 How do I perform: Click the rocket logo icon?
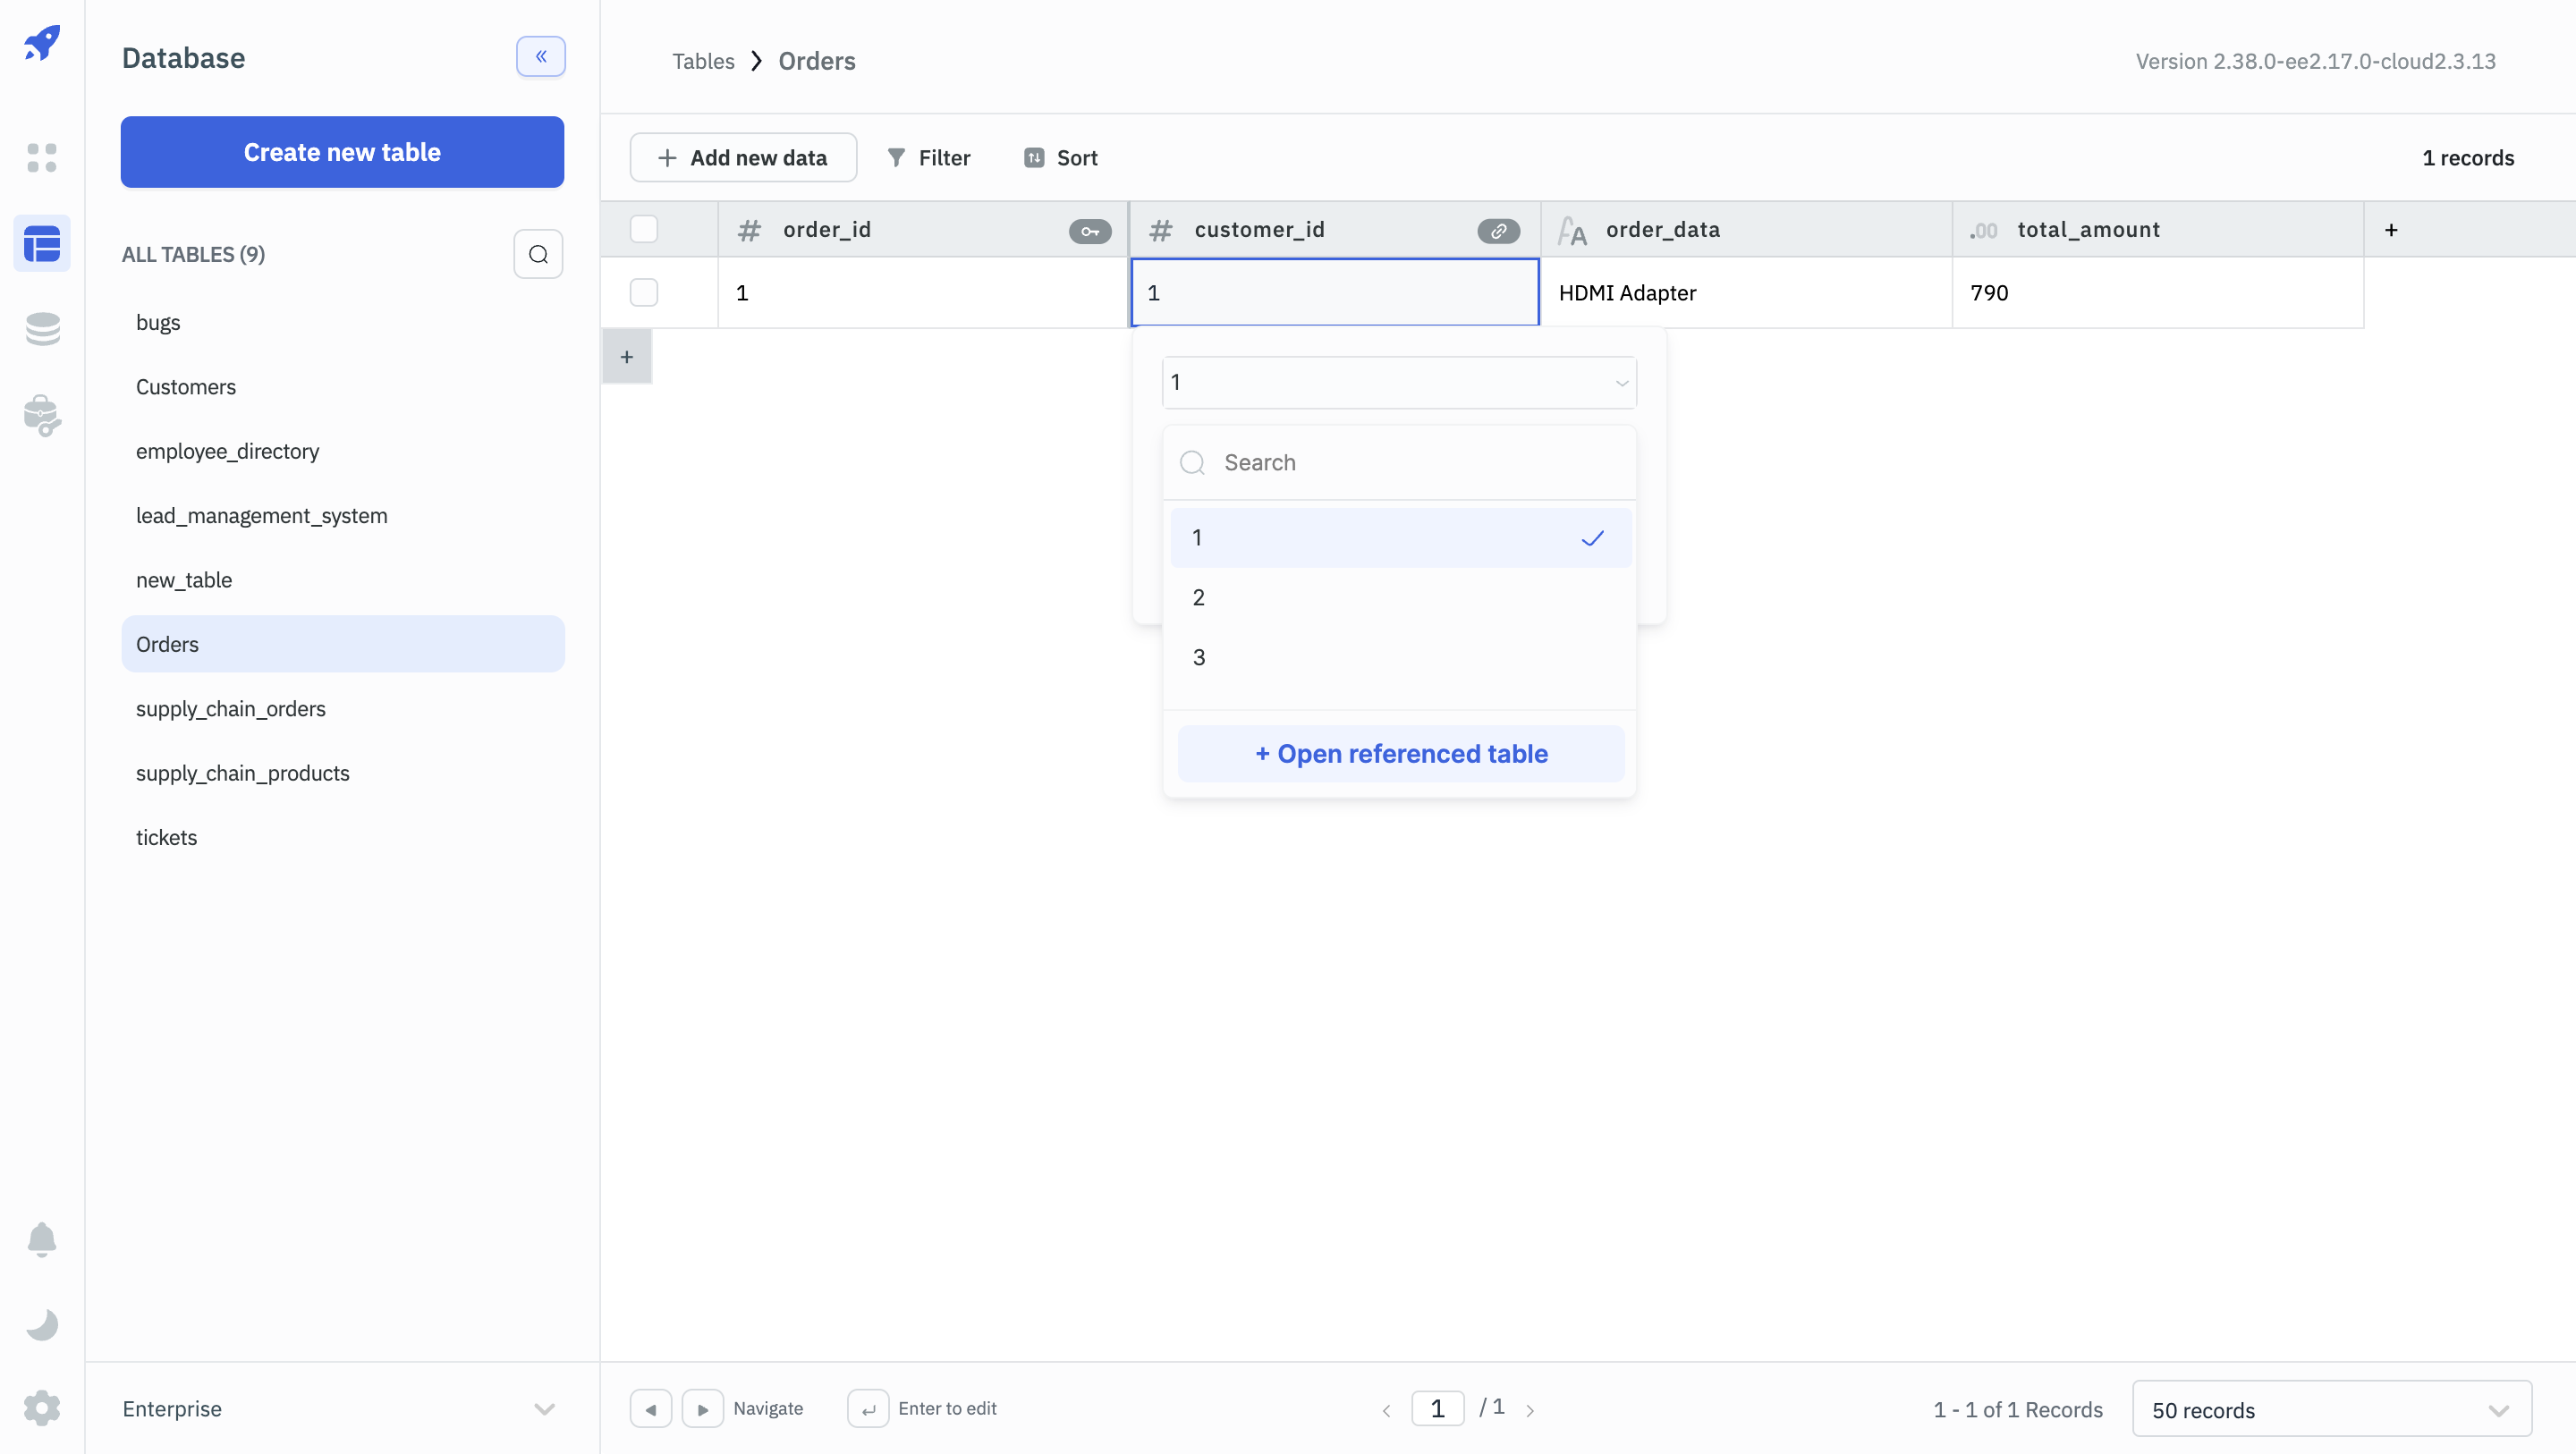click(x=42, y=43)
